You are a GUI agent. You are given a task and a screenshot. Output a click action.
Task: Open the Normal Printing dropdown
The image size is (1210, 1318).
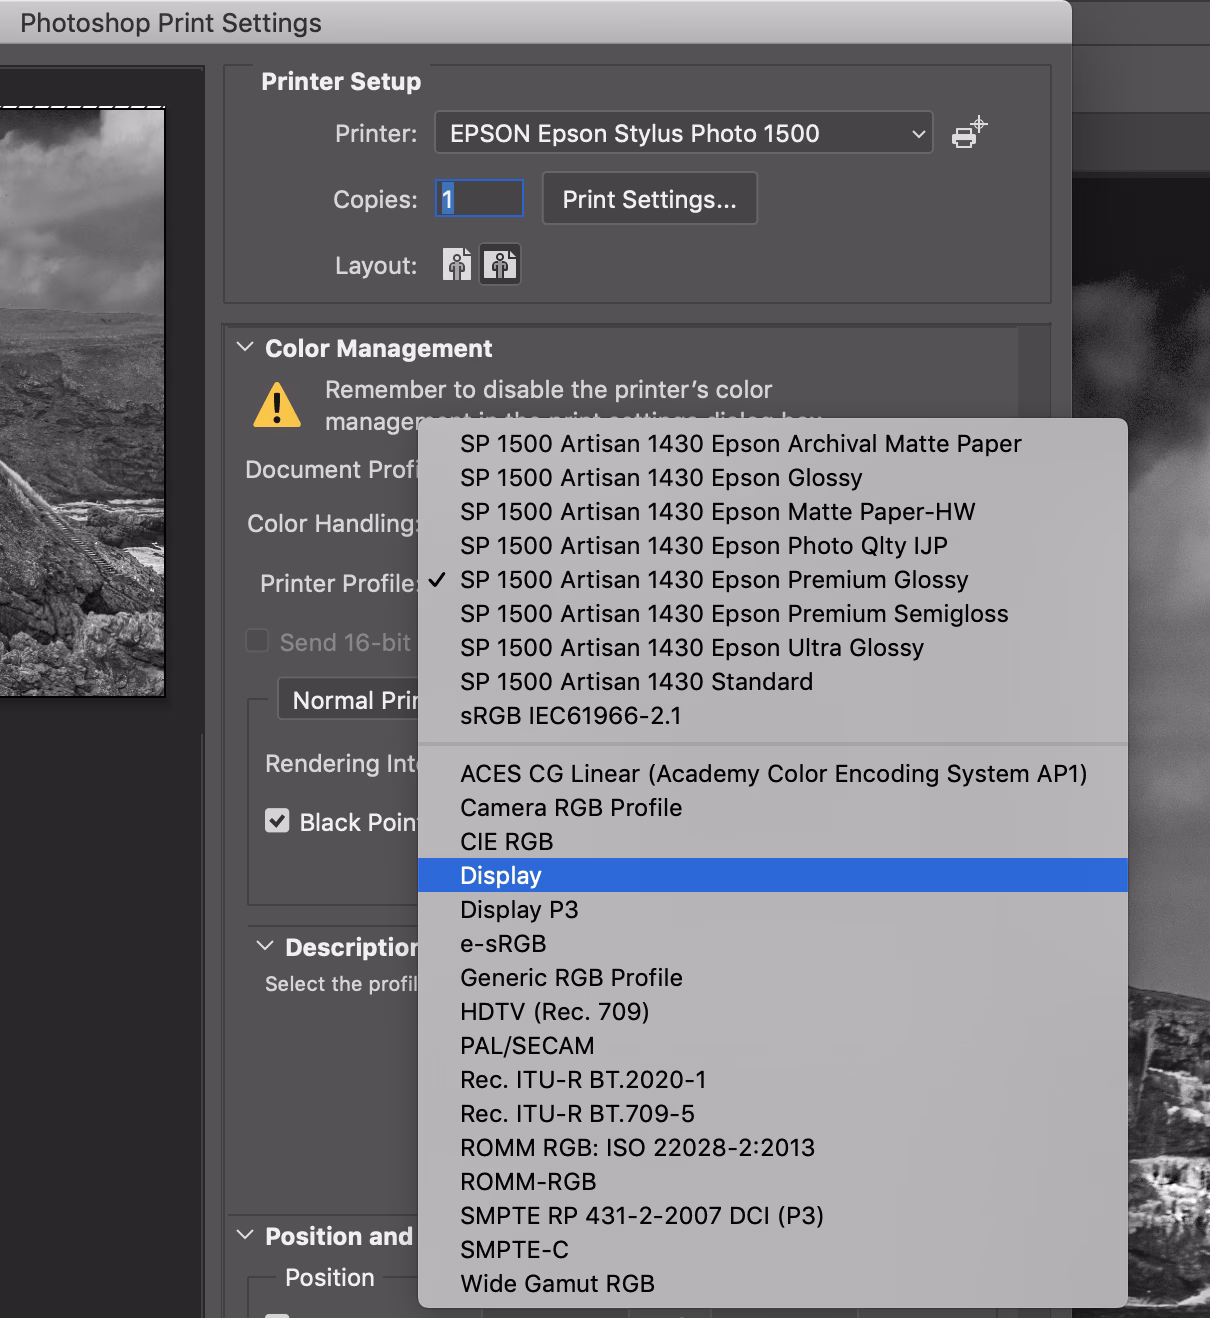click(x=350, y=699)
